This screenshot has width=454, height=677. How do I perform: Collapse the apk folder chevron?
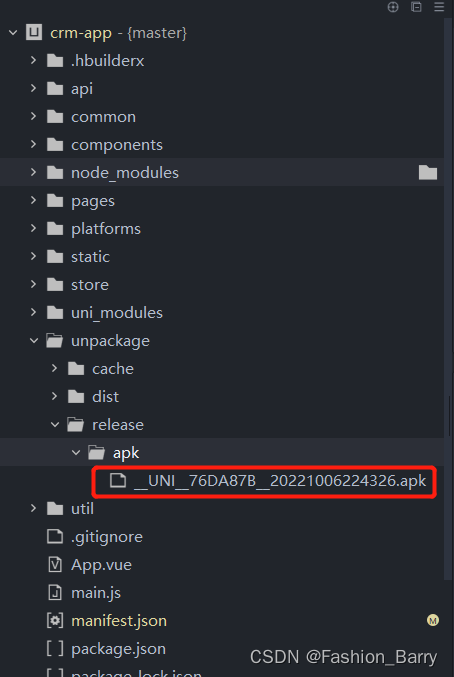click(x=76, y=452)
